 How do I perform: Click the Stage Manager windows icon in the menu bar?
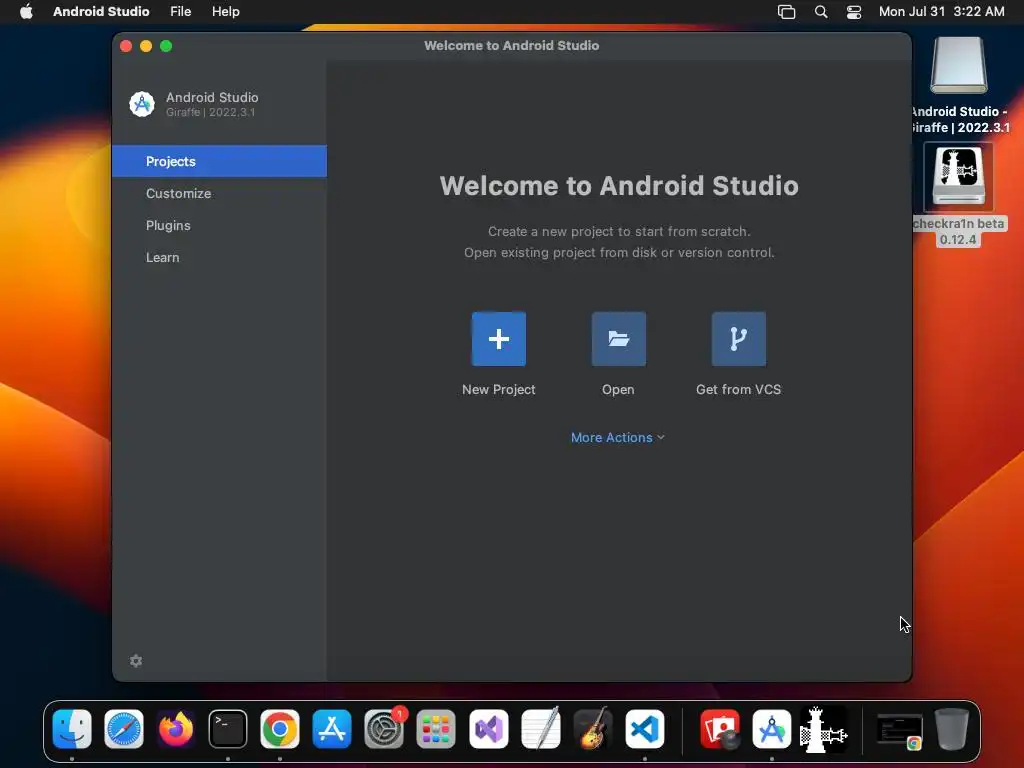point(786,12)
